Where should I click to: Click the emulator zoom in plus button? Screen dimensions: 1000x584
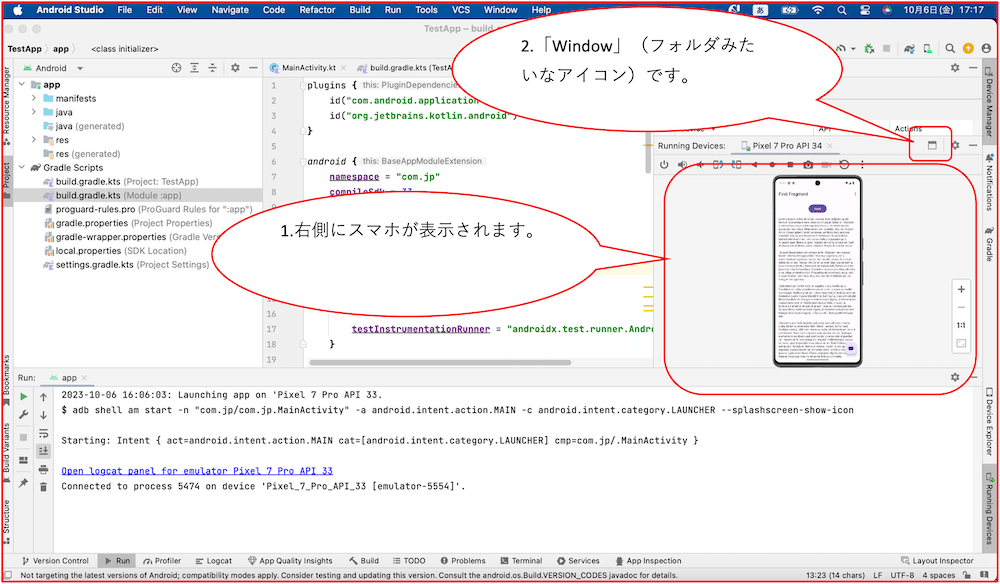pyautogui.click(x=961, y=289)
